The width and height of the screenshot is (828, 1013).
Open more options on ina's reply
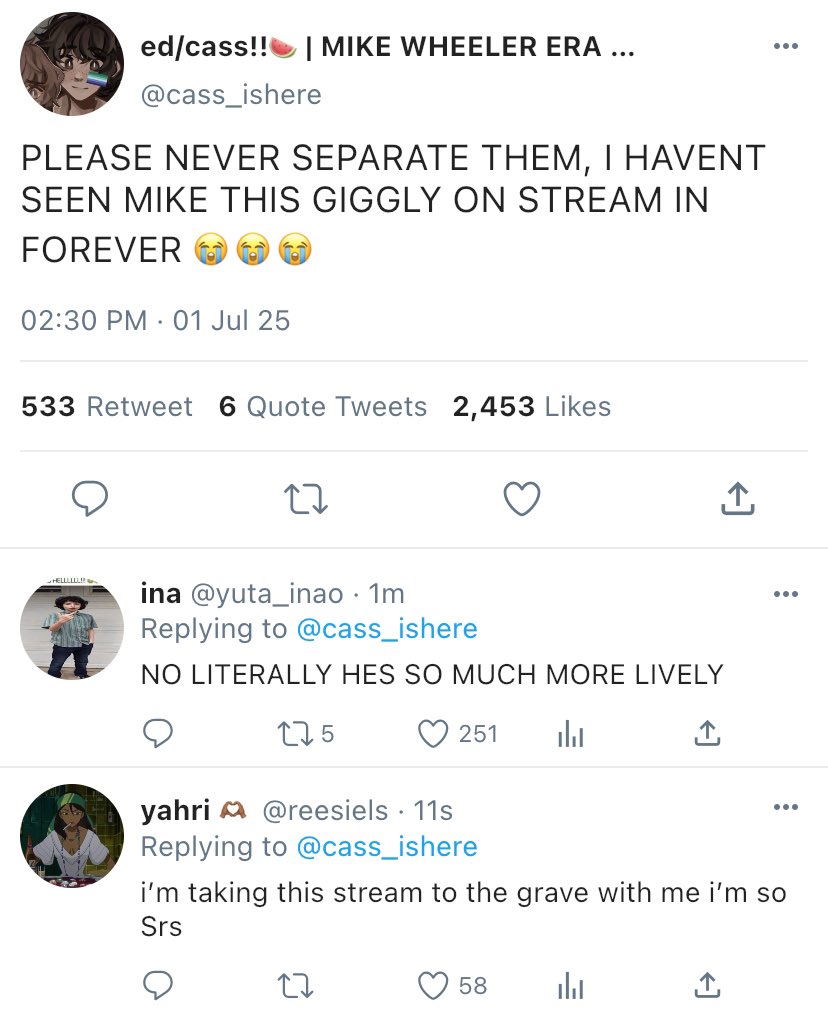coord(786,594)
